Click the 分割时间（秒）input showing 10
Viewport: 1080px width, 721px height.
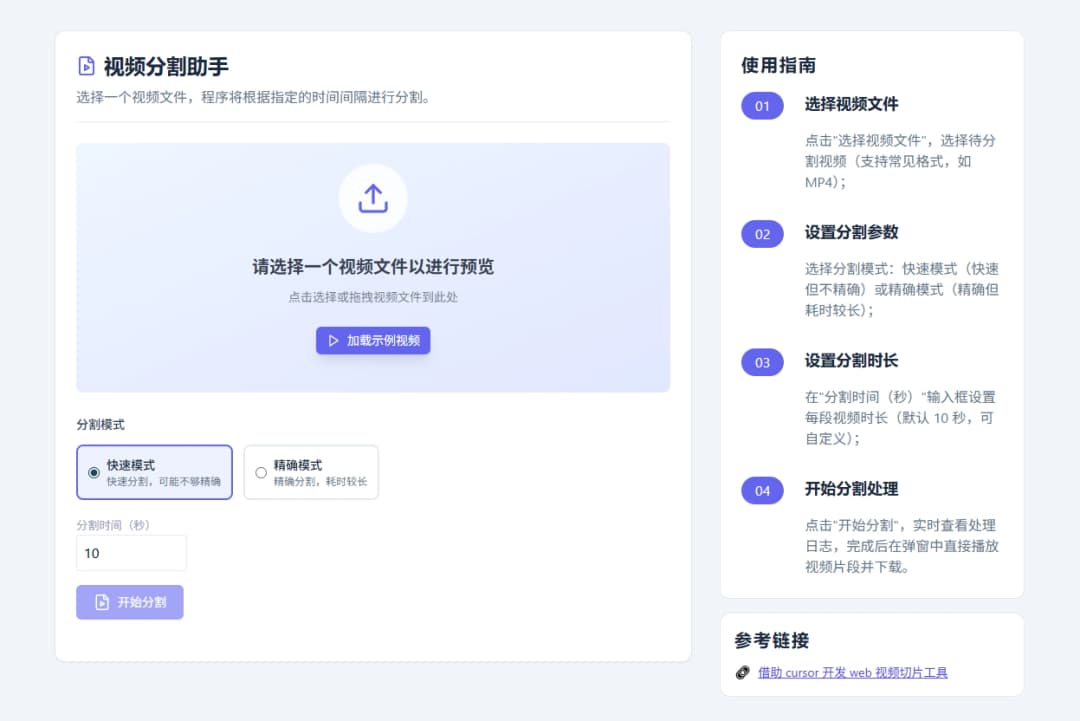click(131, 552)
